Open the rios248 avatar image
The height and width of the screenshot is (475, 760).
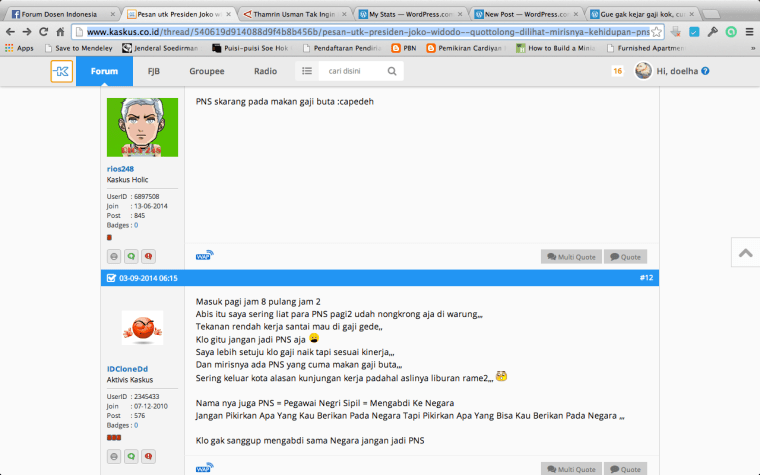pyautogui.click(x=142, y=127)
